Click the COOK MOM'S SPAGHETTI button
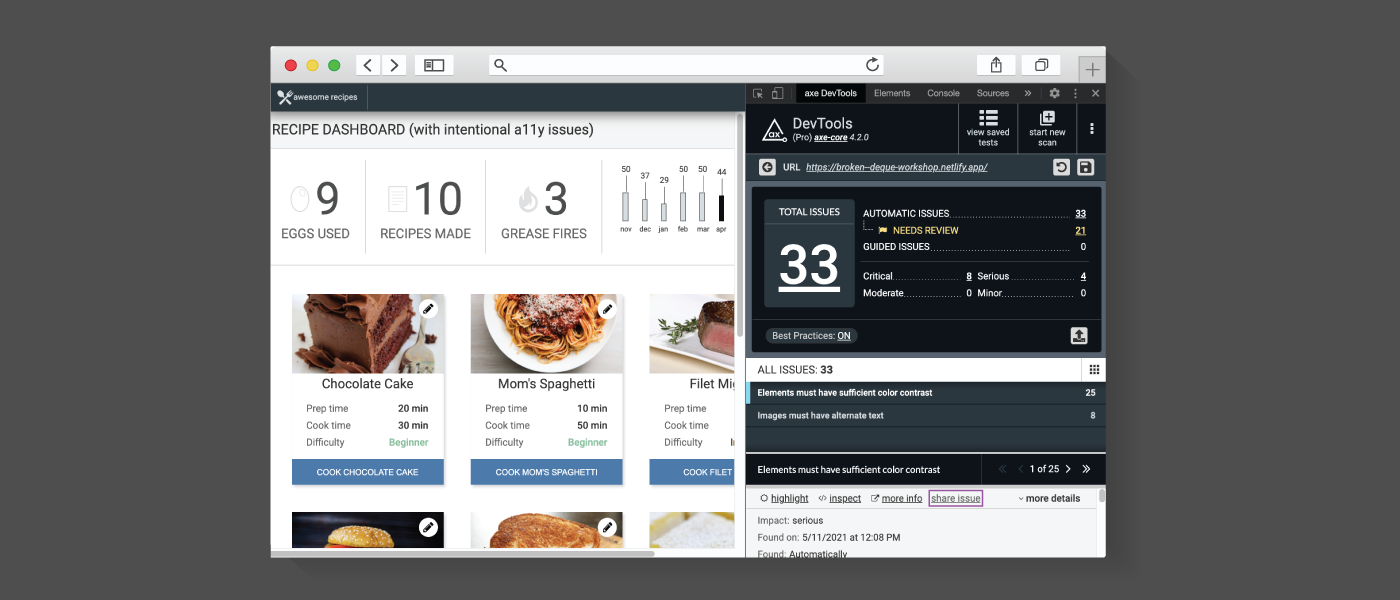 pos(546,471)
